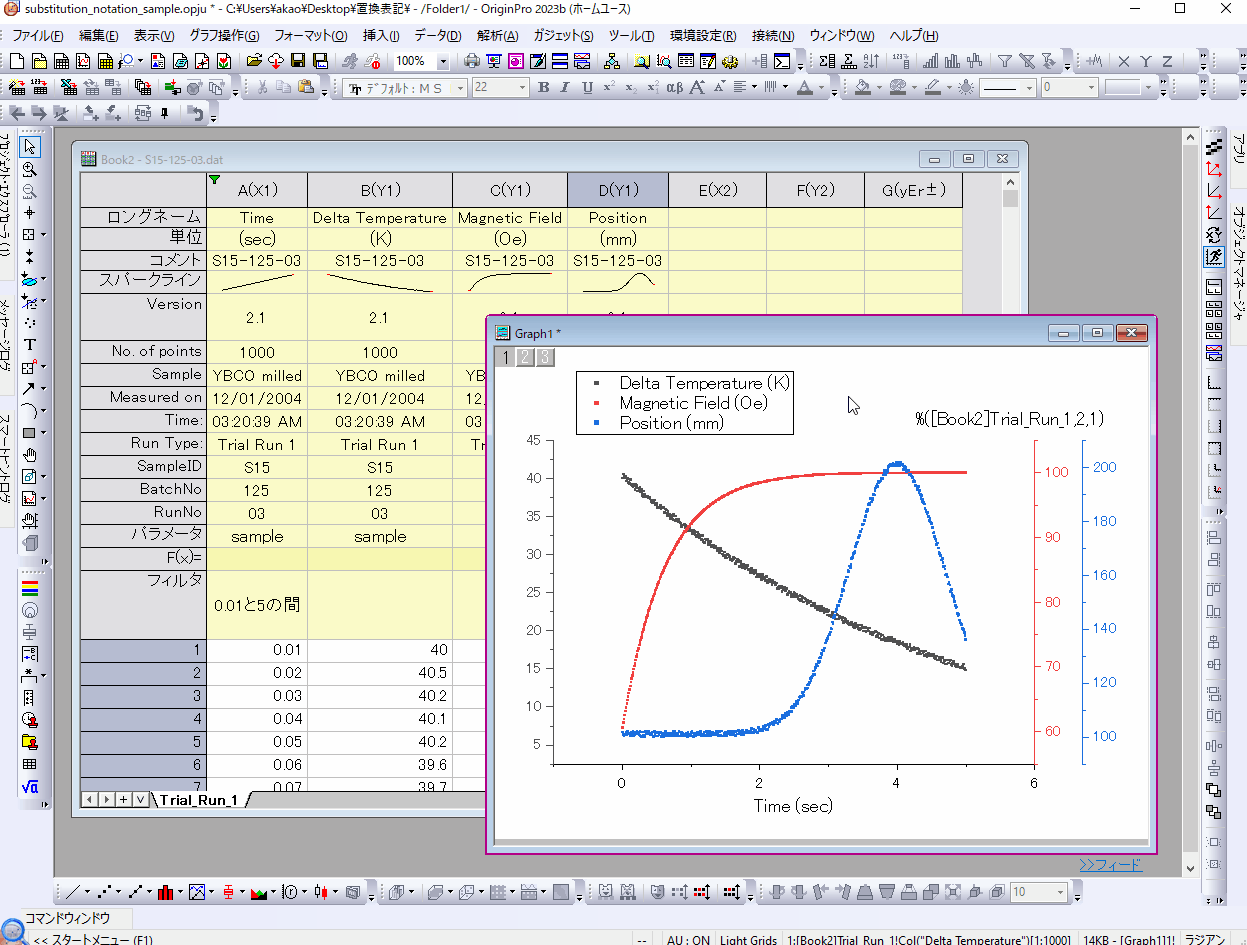Viewport: 1247px width, 945px height.
Task: Toggle Italic text formatting
Action: pyautogui.click(x=566, y=87)
